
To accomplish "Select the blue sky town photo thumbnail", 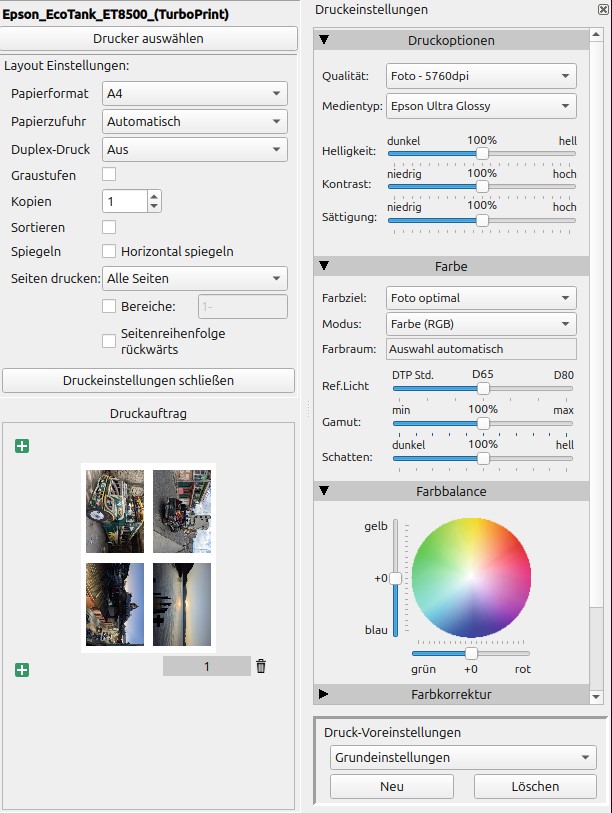I will 115,604.
